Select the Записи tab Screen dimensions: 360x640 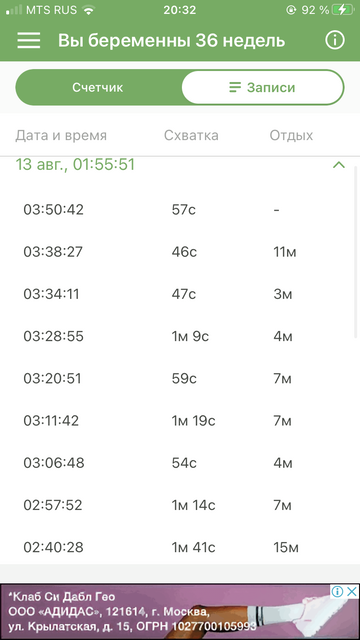(262, 87)
